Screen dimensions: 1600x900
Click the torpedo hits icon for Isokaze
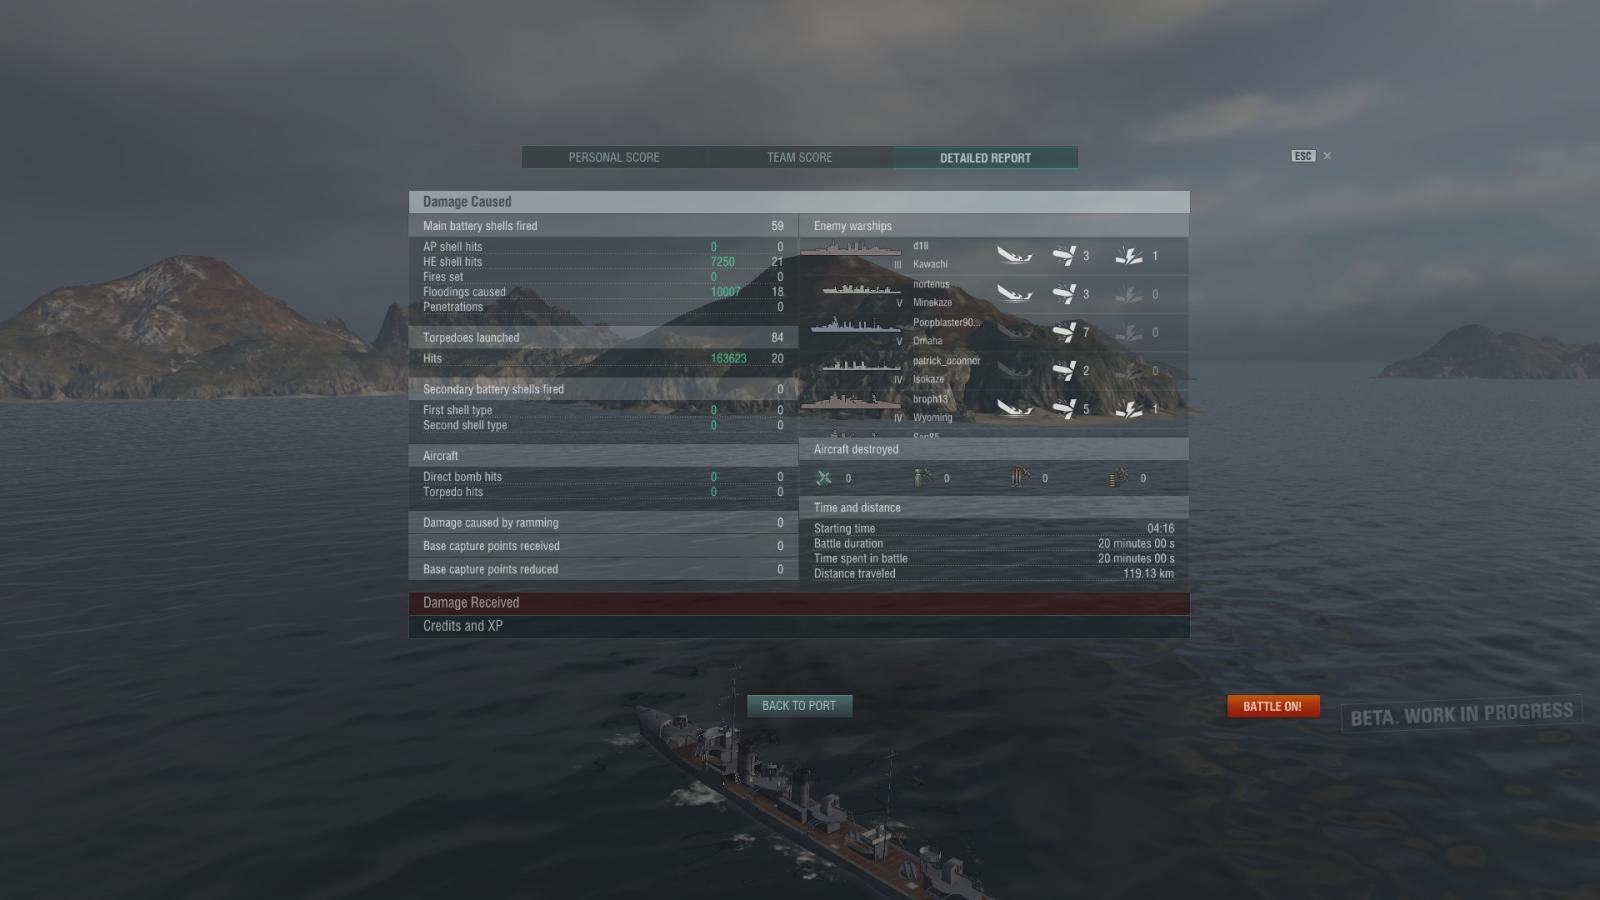pos(1064,371)
